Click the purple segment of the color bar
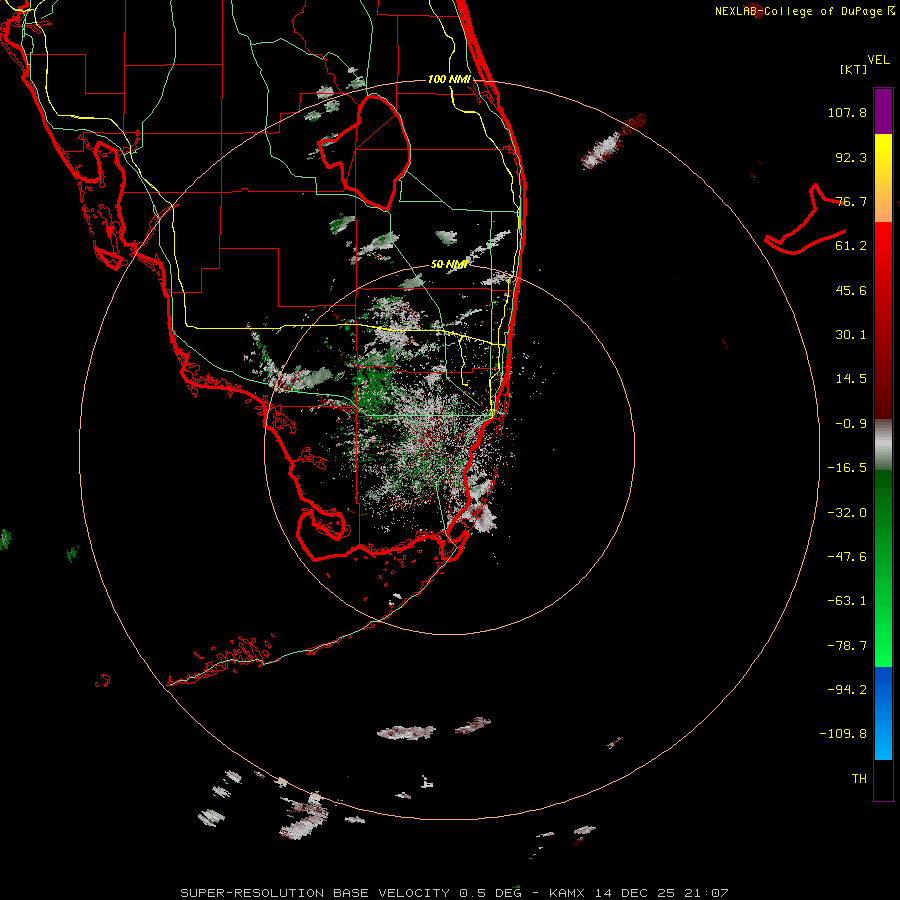The height and width of the screenshot is (900, 900). pos(883,111)
